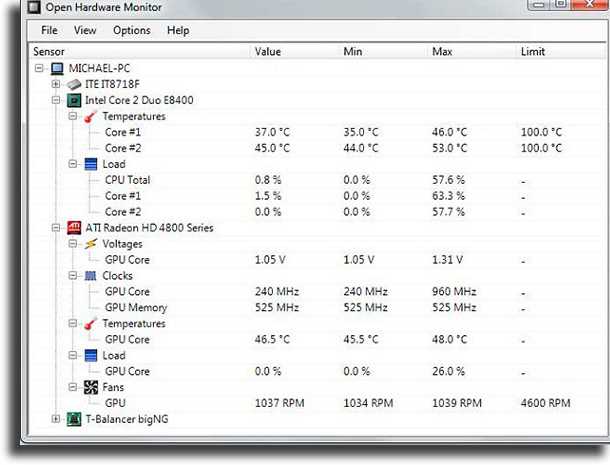The width and height of the screenshot is (610, 465).
Task: Click Core #1's 100.0 °C temperature limit
Action: [542, 132]
